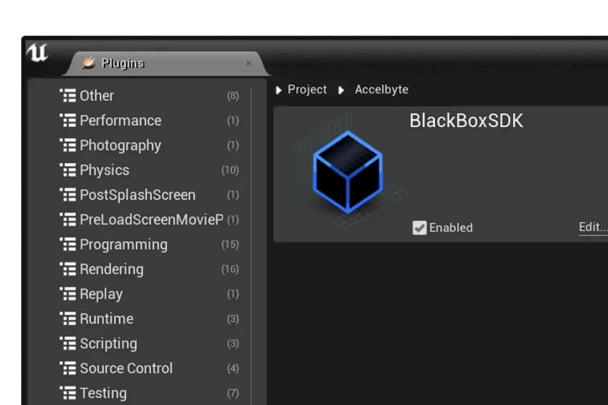Click the (10) count next to Physics

pyautogui.click(x=230, y=170)
